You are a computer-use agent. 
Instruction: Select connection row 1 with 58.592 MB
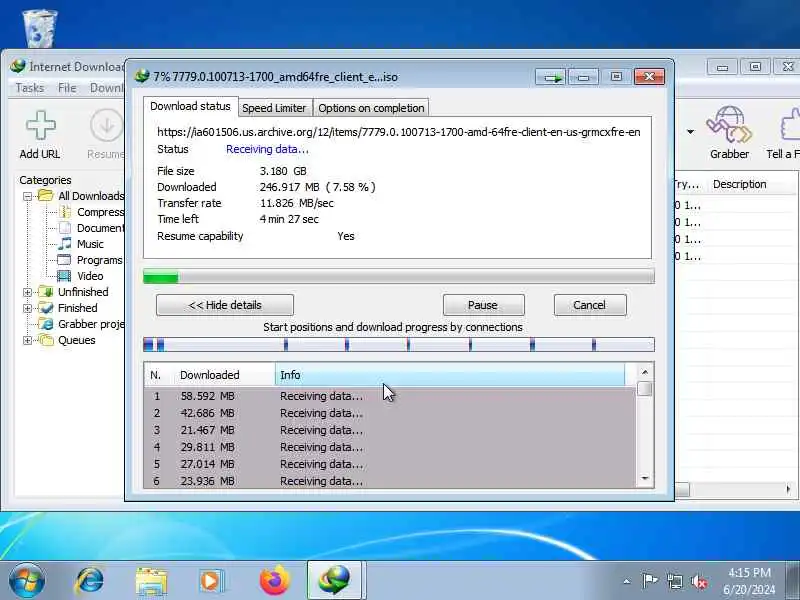(x=390, y=396)
